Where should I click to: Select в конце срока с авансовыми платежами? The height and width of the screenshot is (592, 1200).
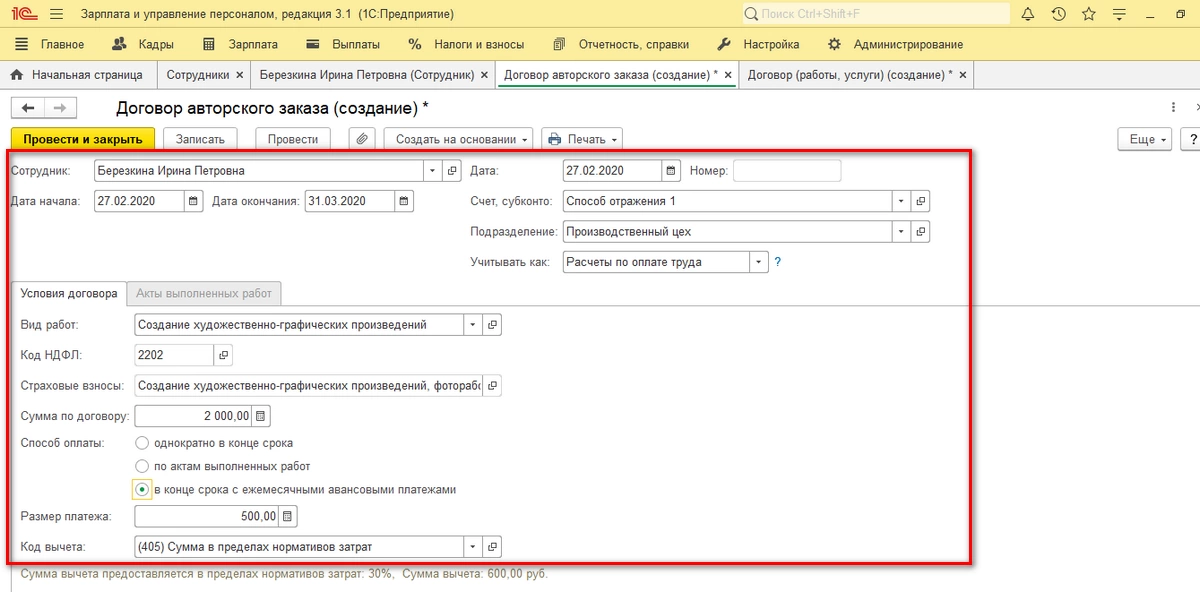(x=142, y=490)
